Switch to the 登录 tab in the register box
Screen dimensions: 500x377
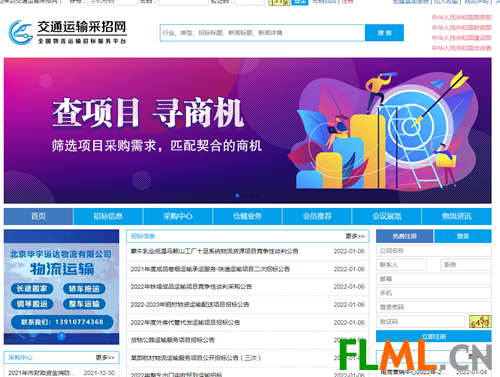[x=463, y=236]
